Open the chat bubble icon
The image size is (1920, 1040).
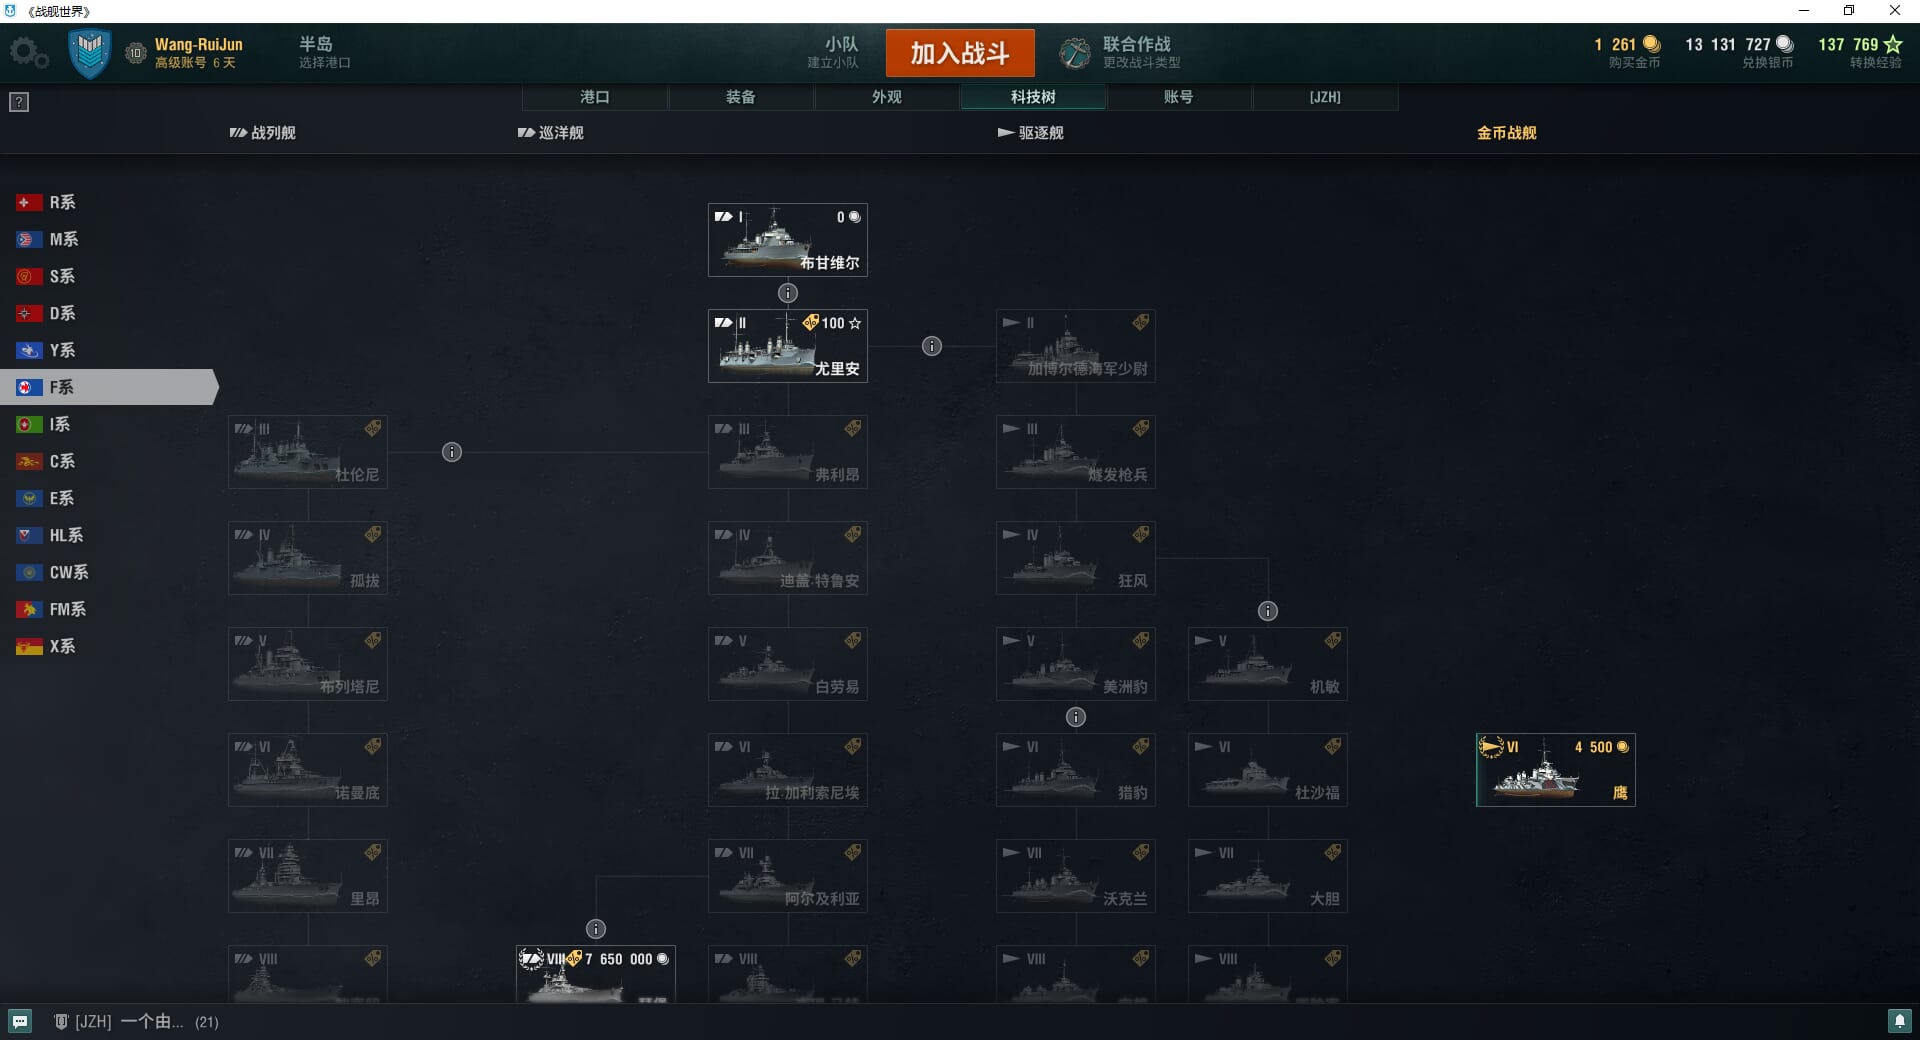[x=20, y=1021]
